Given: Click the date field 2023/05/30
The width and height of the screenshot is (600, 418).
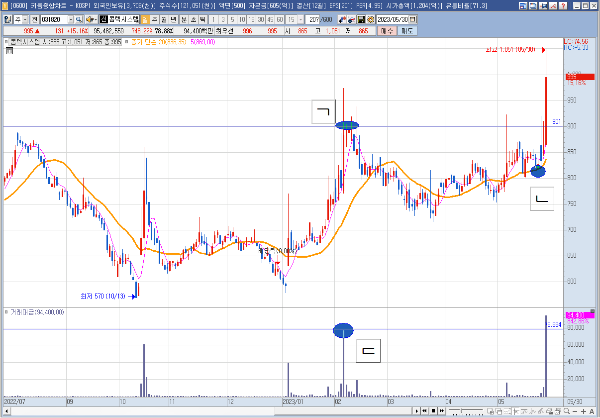Looking at the screenshot, I should click(393, 20).
